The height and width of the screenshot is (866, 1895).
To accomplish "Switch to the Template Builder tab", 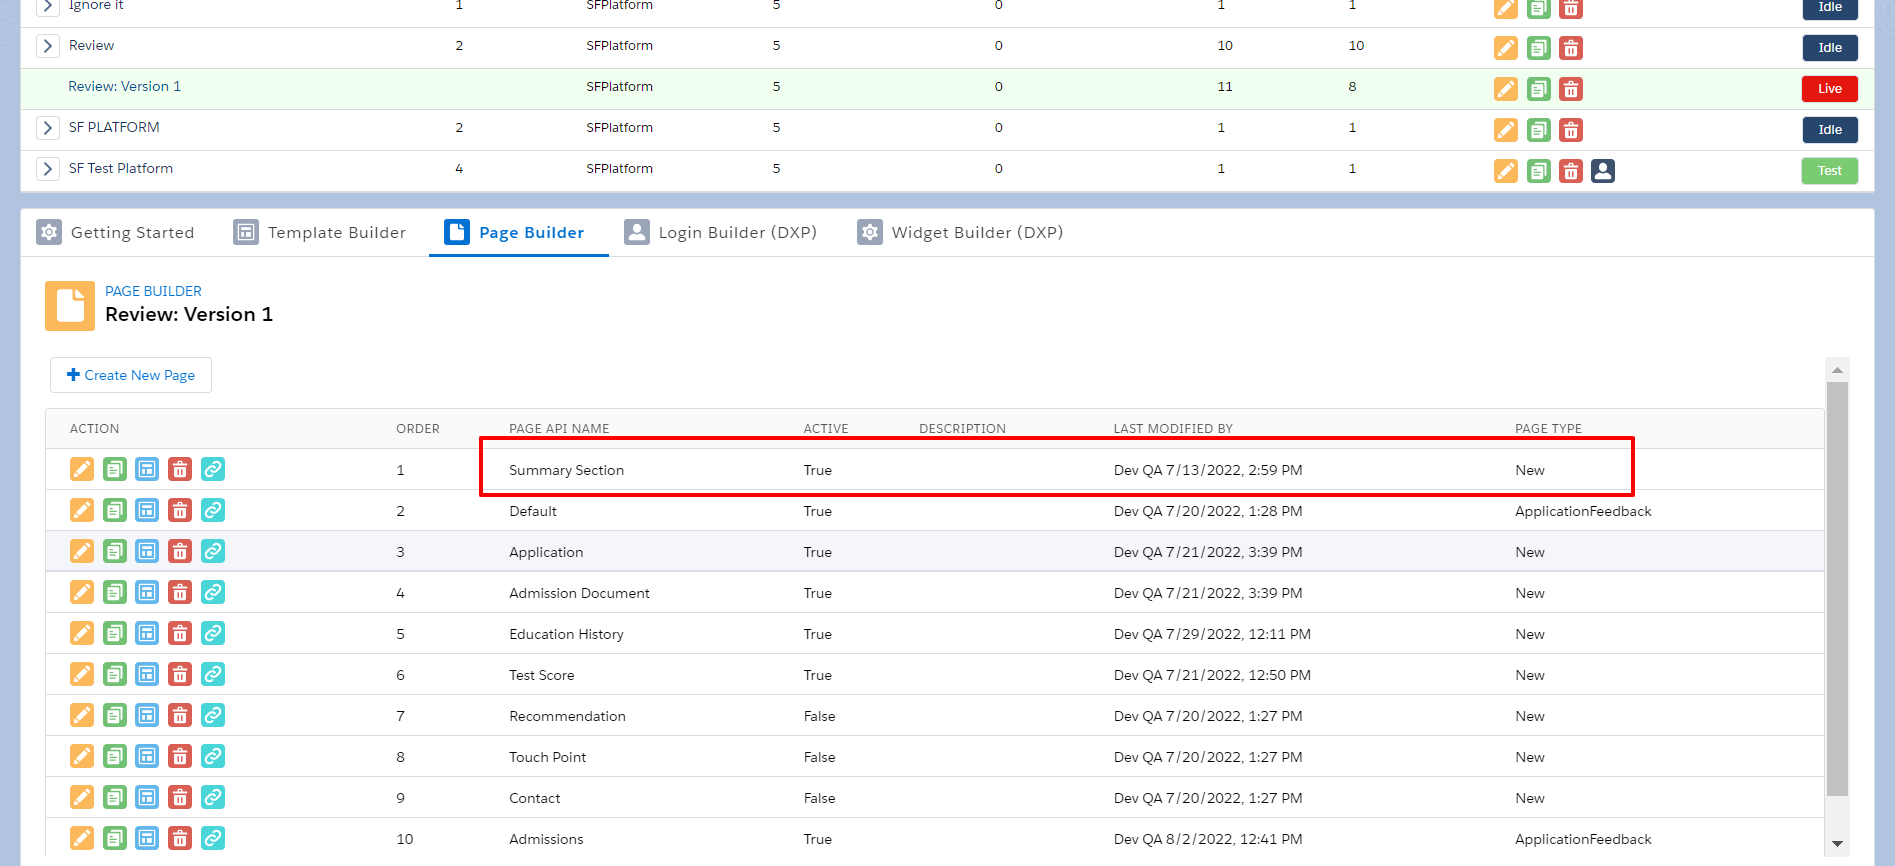I will [x=320, y=233].
